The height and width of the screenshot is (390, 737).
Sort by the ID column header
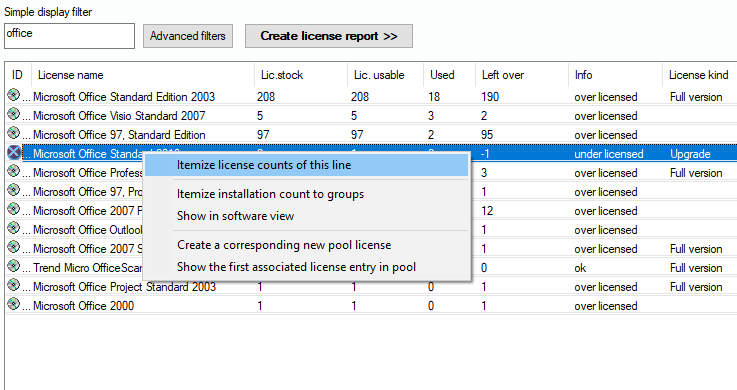coord(18,75)
